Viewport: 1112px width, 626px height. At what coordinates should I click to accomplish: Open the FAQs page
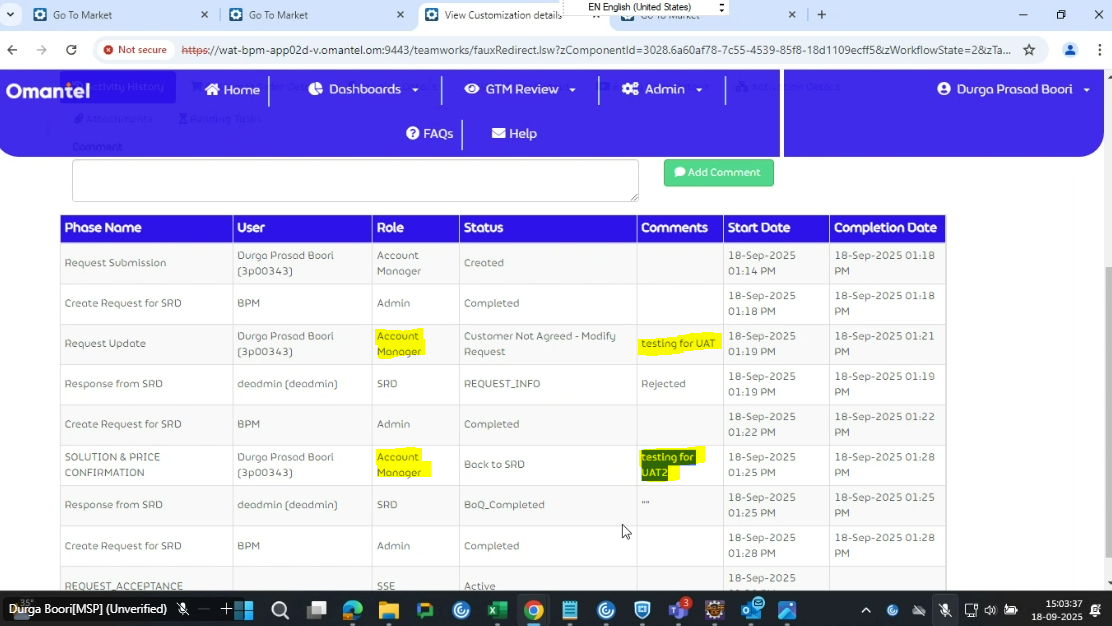pos(430,134)
